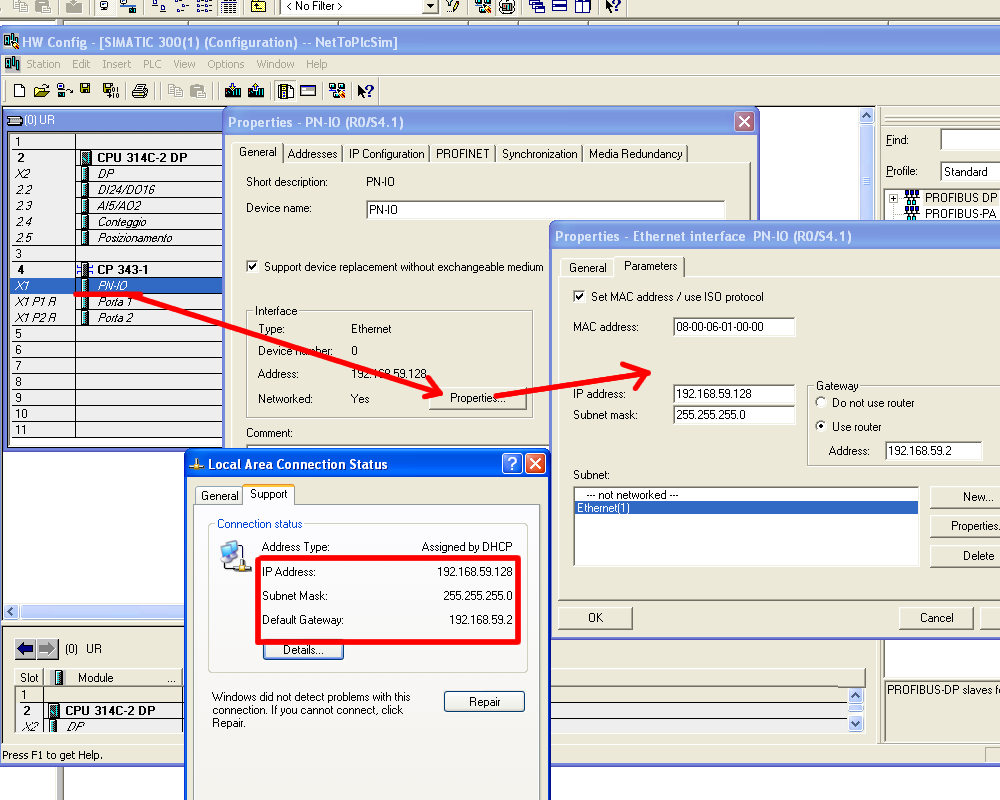
Task: Click Properties... button in the Interface group
Action: coord(478,397)
